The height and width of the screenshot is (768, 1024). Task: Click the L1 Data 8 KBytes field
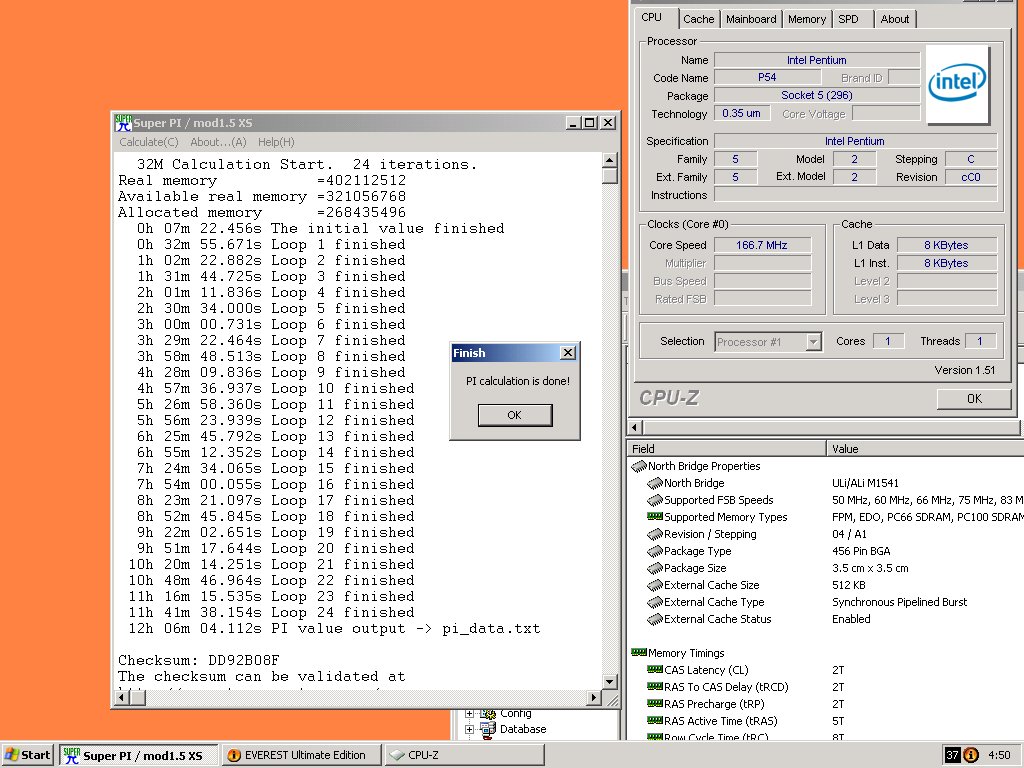click(x=946, y=246)
